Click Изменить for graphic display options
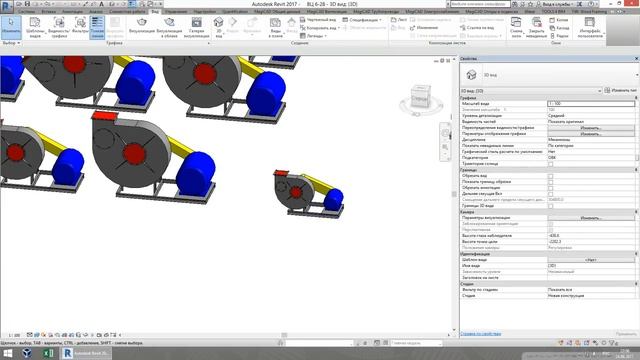640x360 pixels. point(591,134)
